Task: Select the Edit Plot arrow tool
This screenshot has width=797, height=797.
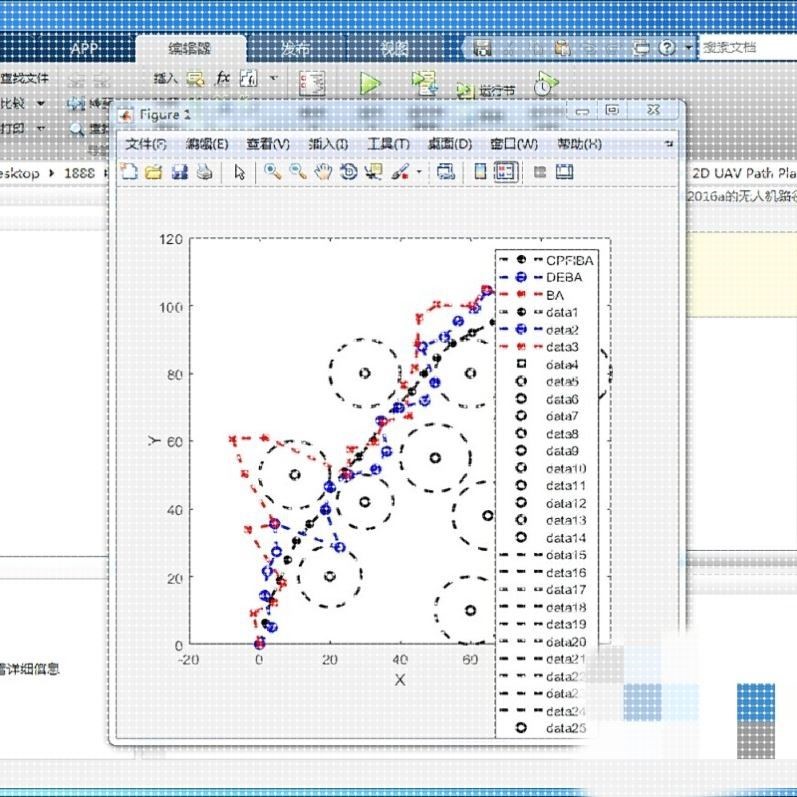Action: click(x=239, y=172)
